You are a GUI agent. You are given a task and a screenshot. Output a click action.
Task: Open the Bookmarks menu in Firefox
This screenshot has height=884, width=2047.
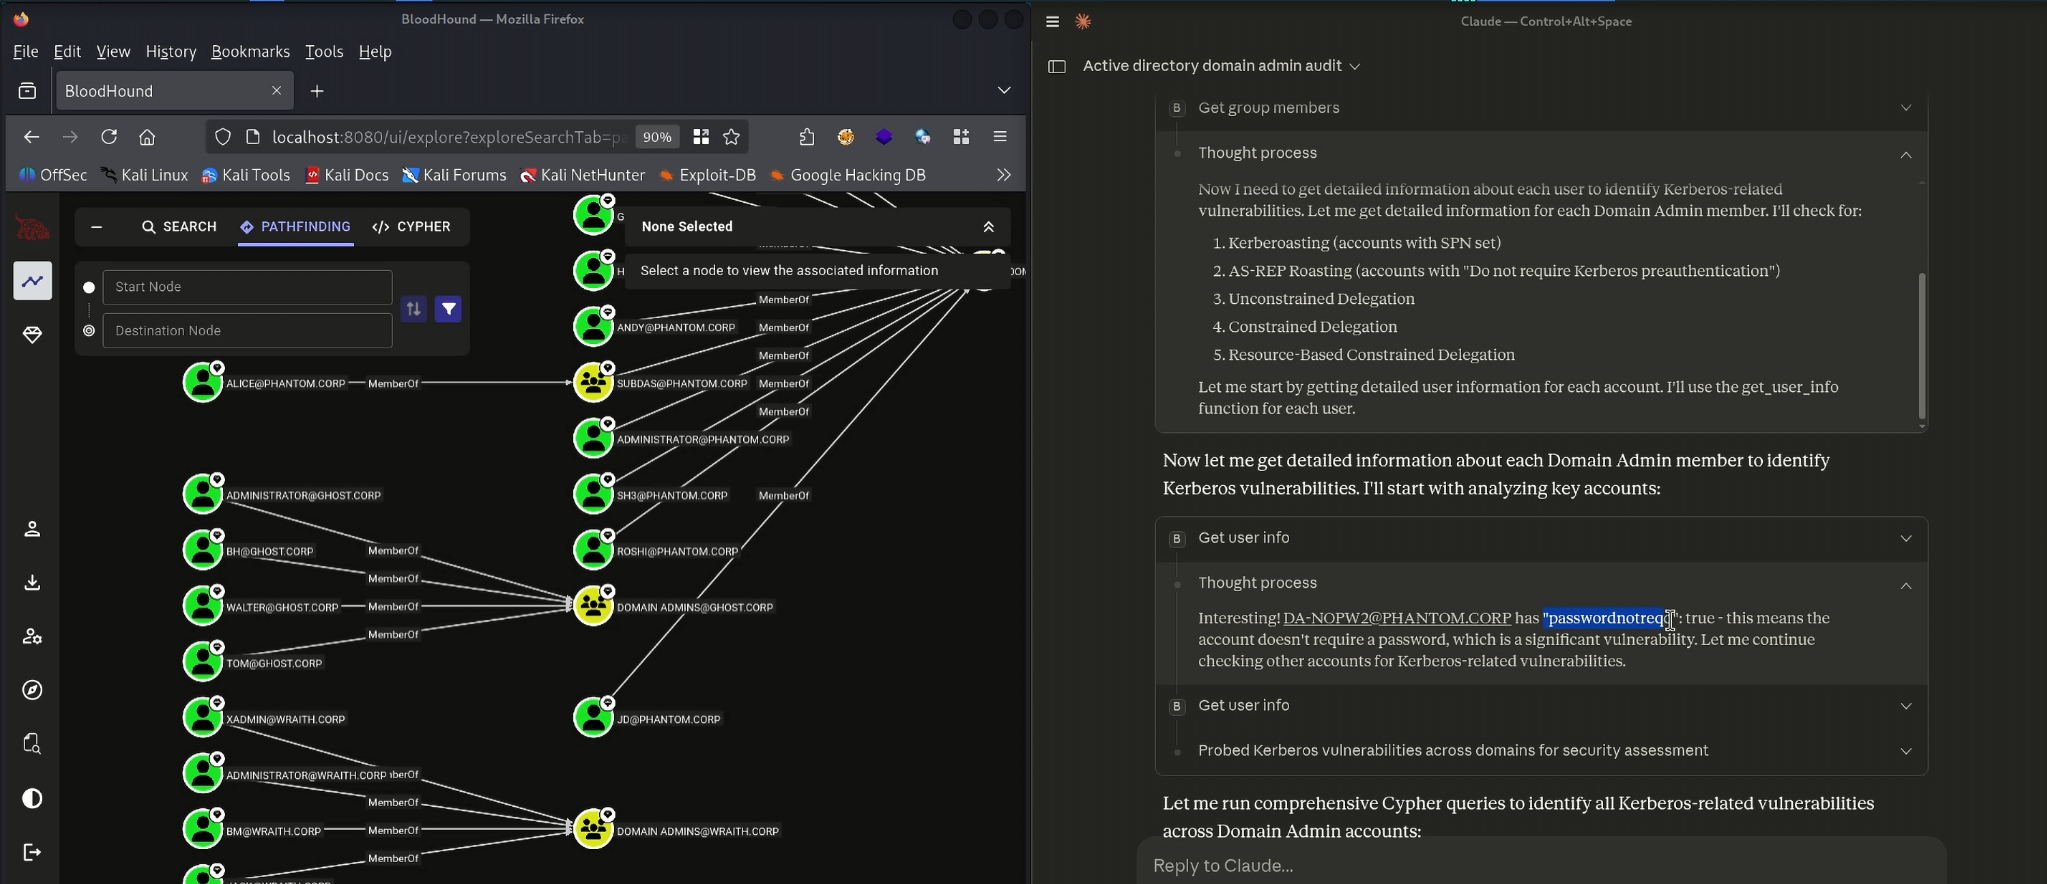[x=250, y=52]
